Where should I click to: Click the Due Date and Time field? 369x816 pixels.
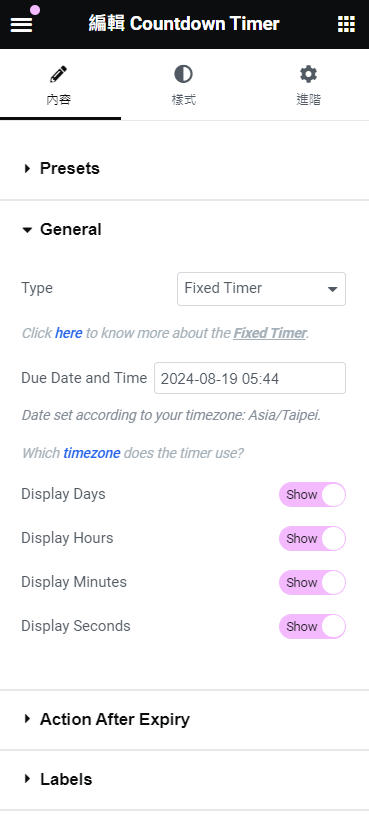point(250,378)
